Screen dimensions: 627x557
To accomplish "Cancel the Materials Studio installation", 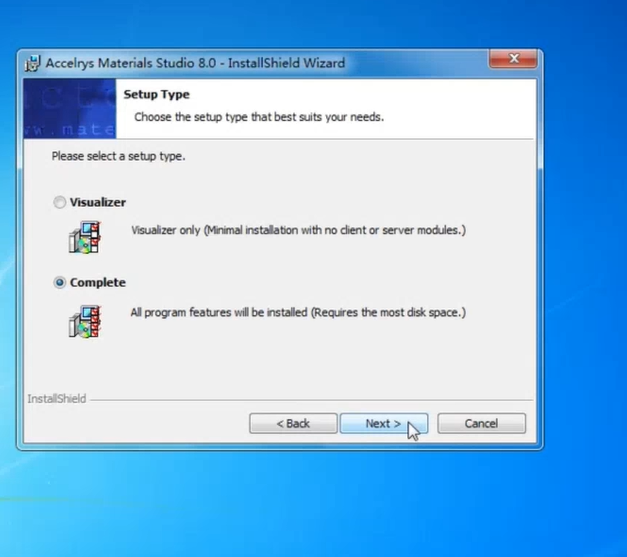I will pyautogui.click(x=481, y=423).
